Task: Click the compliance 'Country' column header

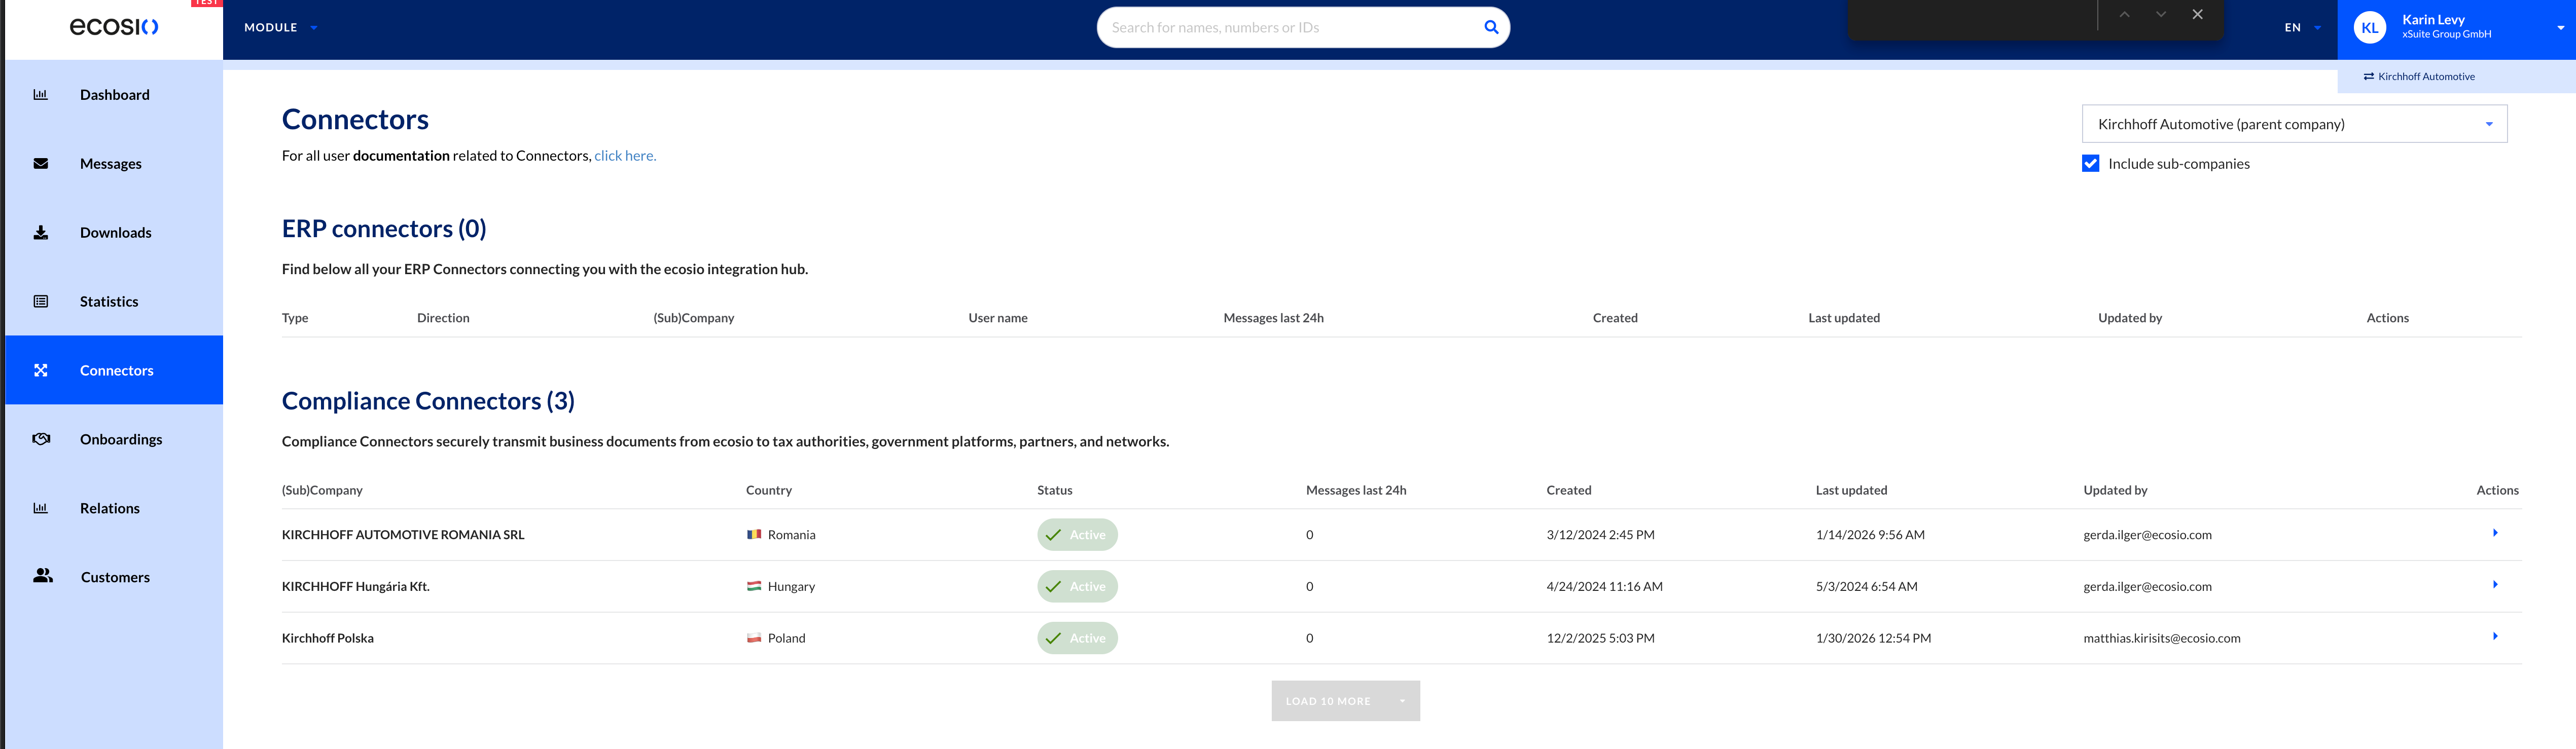Action: (769, 490)
